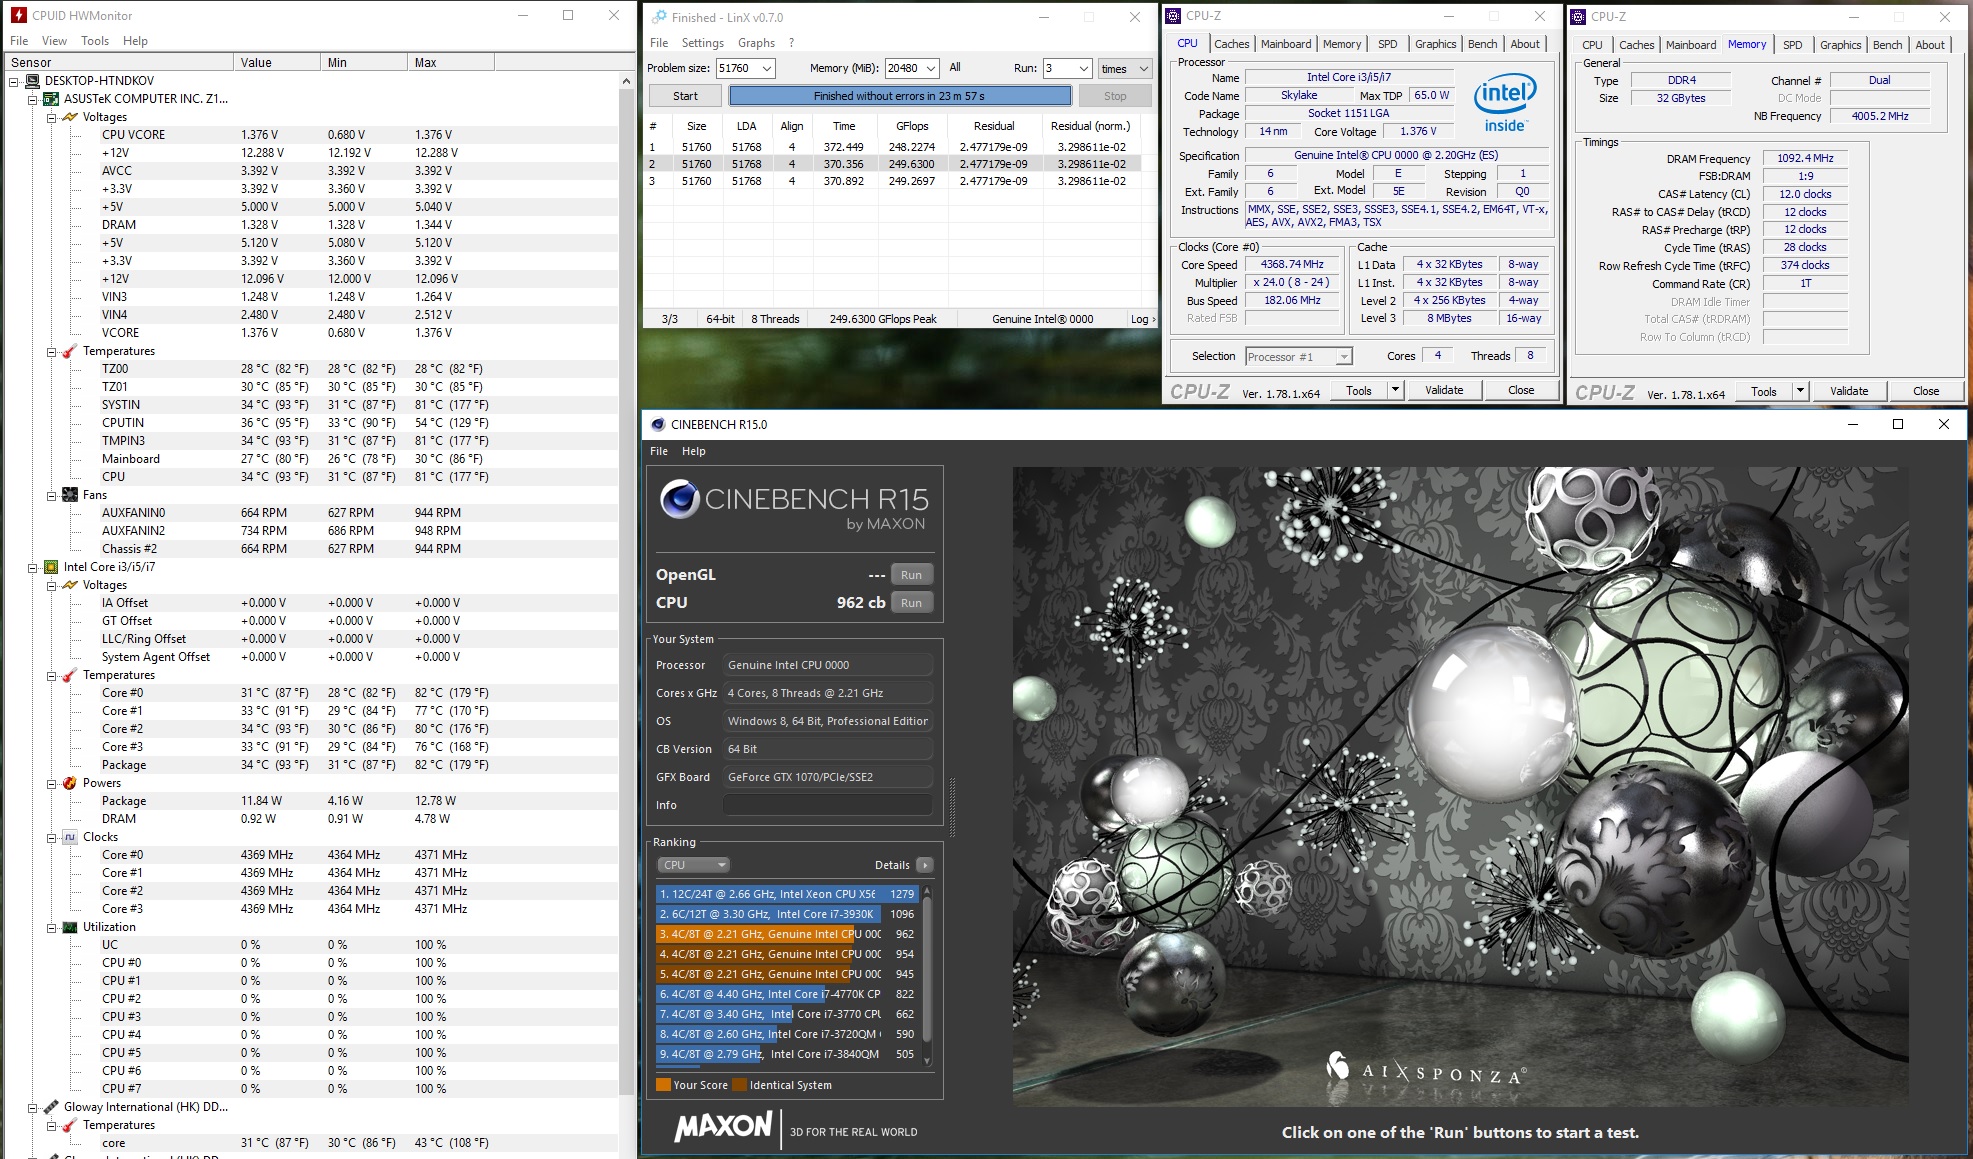Open the Problem size dropdown in LinX
The height and width of the screenshot is (1159, 1973).
tap(766, 69)
